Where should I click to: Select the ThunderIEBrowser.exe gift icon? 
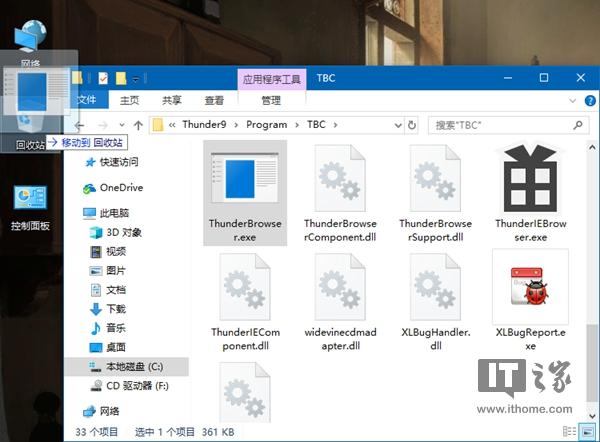530,178
